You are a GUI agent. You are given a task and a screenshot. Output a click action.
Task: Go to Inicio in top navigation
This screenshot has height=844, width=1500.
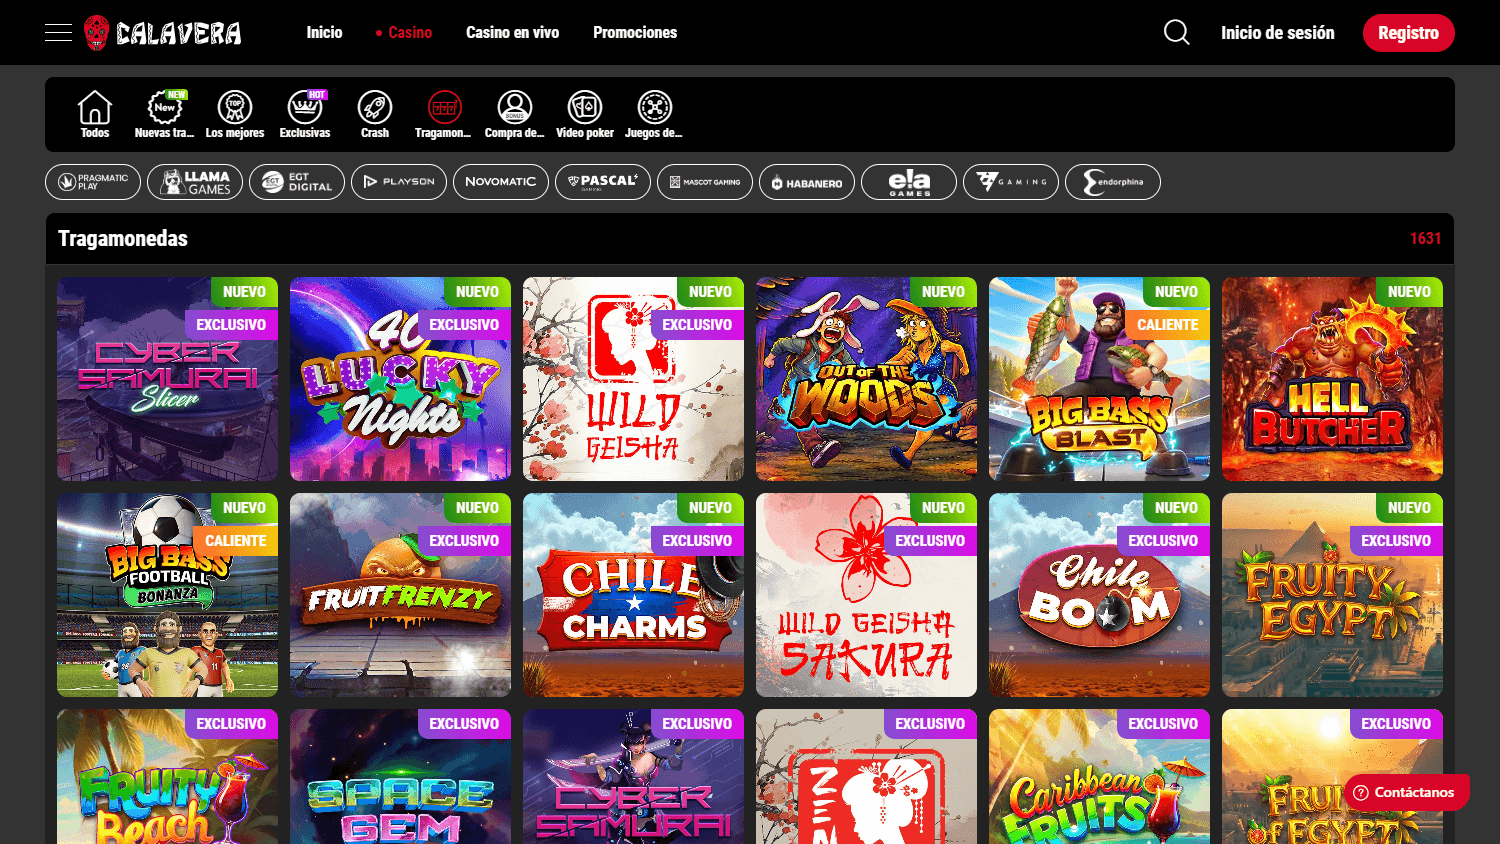324,33
